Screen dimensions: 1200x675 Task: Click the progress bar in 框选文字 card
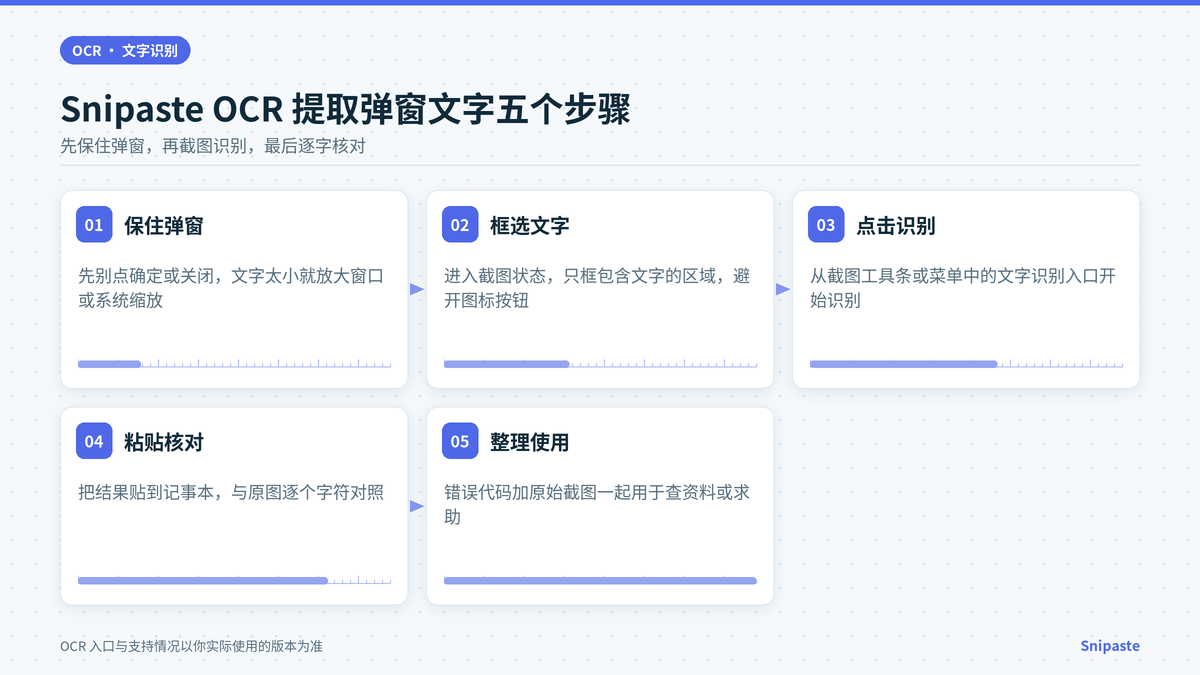pos(600,364)
